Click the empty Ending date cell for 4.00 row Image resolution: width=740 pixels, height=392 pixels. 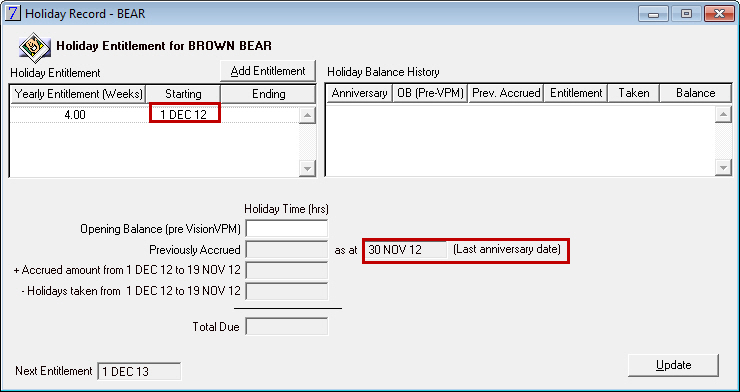tap(260, 115)
